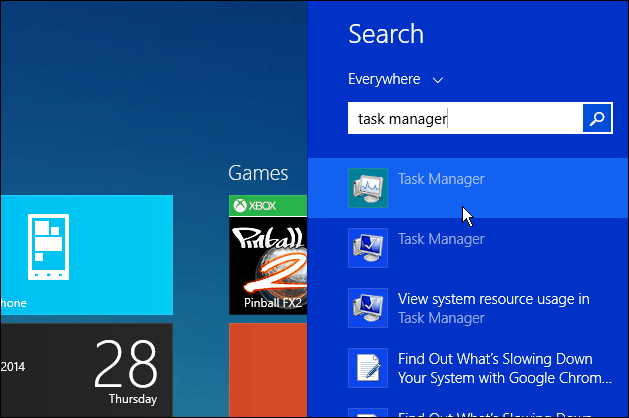Click the Xbox logo on the game tile
629x418 pixels.
click(240, 206)
